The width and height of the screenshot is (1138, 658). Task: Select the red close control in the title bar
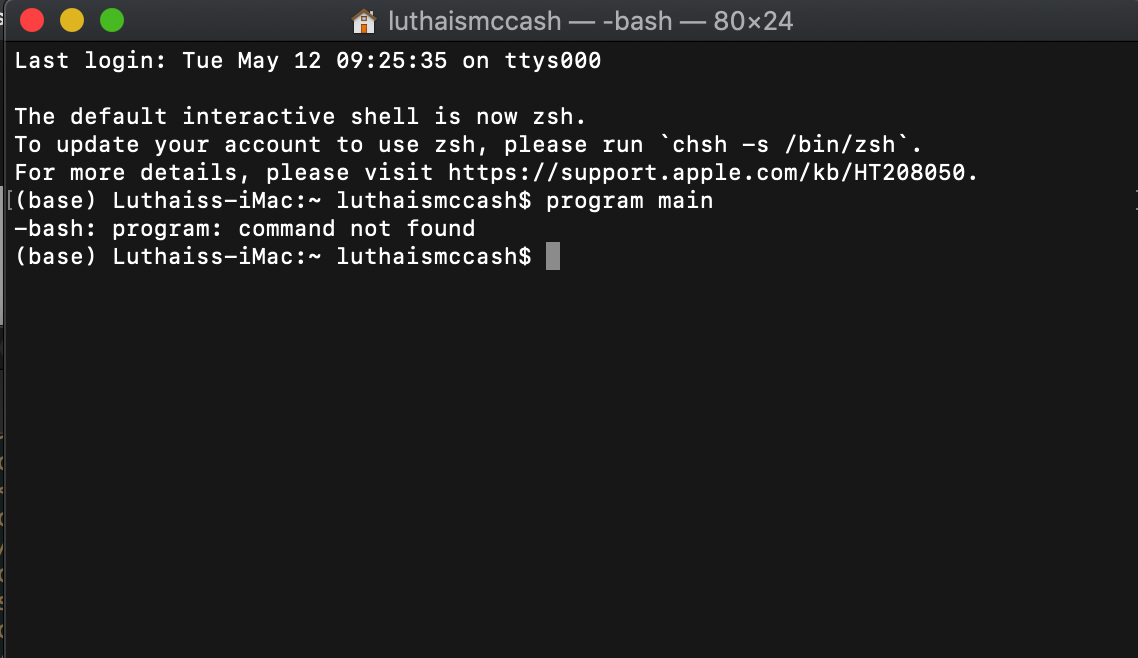(x=31, y=18)
